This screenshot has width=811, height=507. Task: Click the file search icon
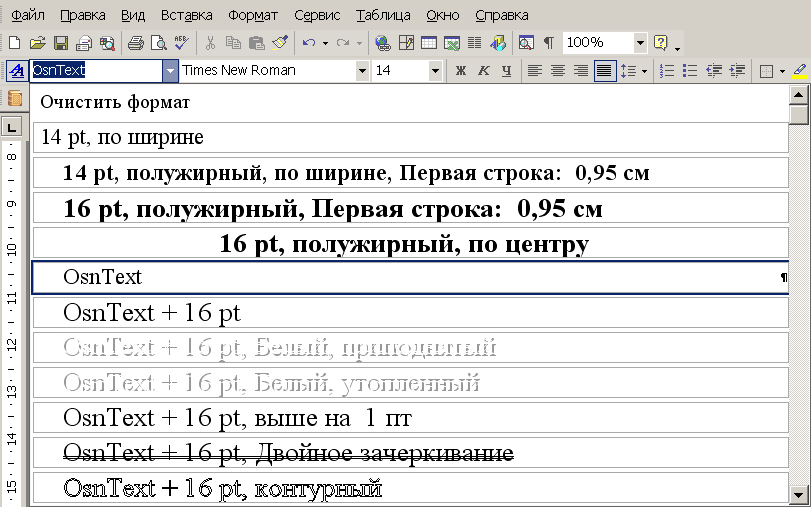[x=107, y=43]
